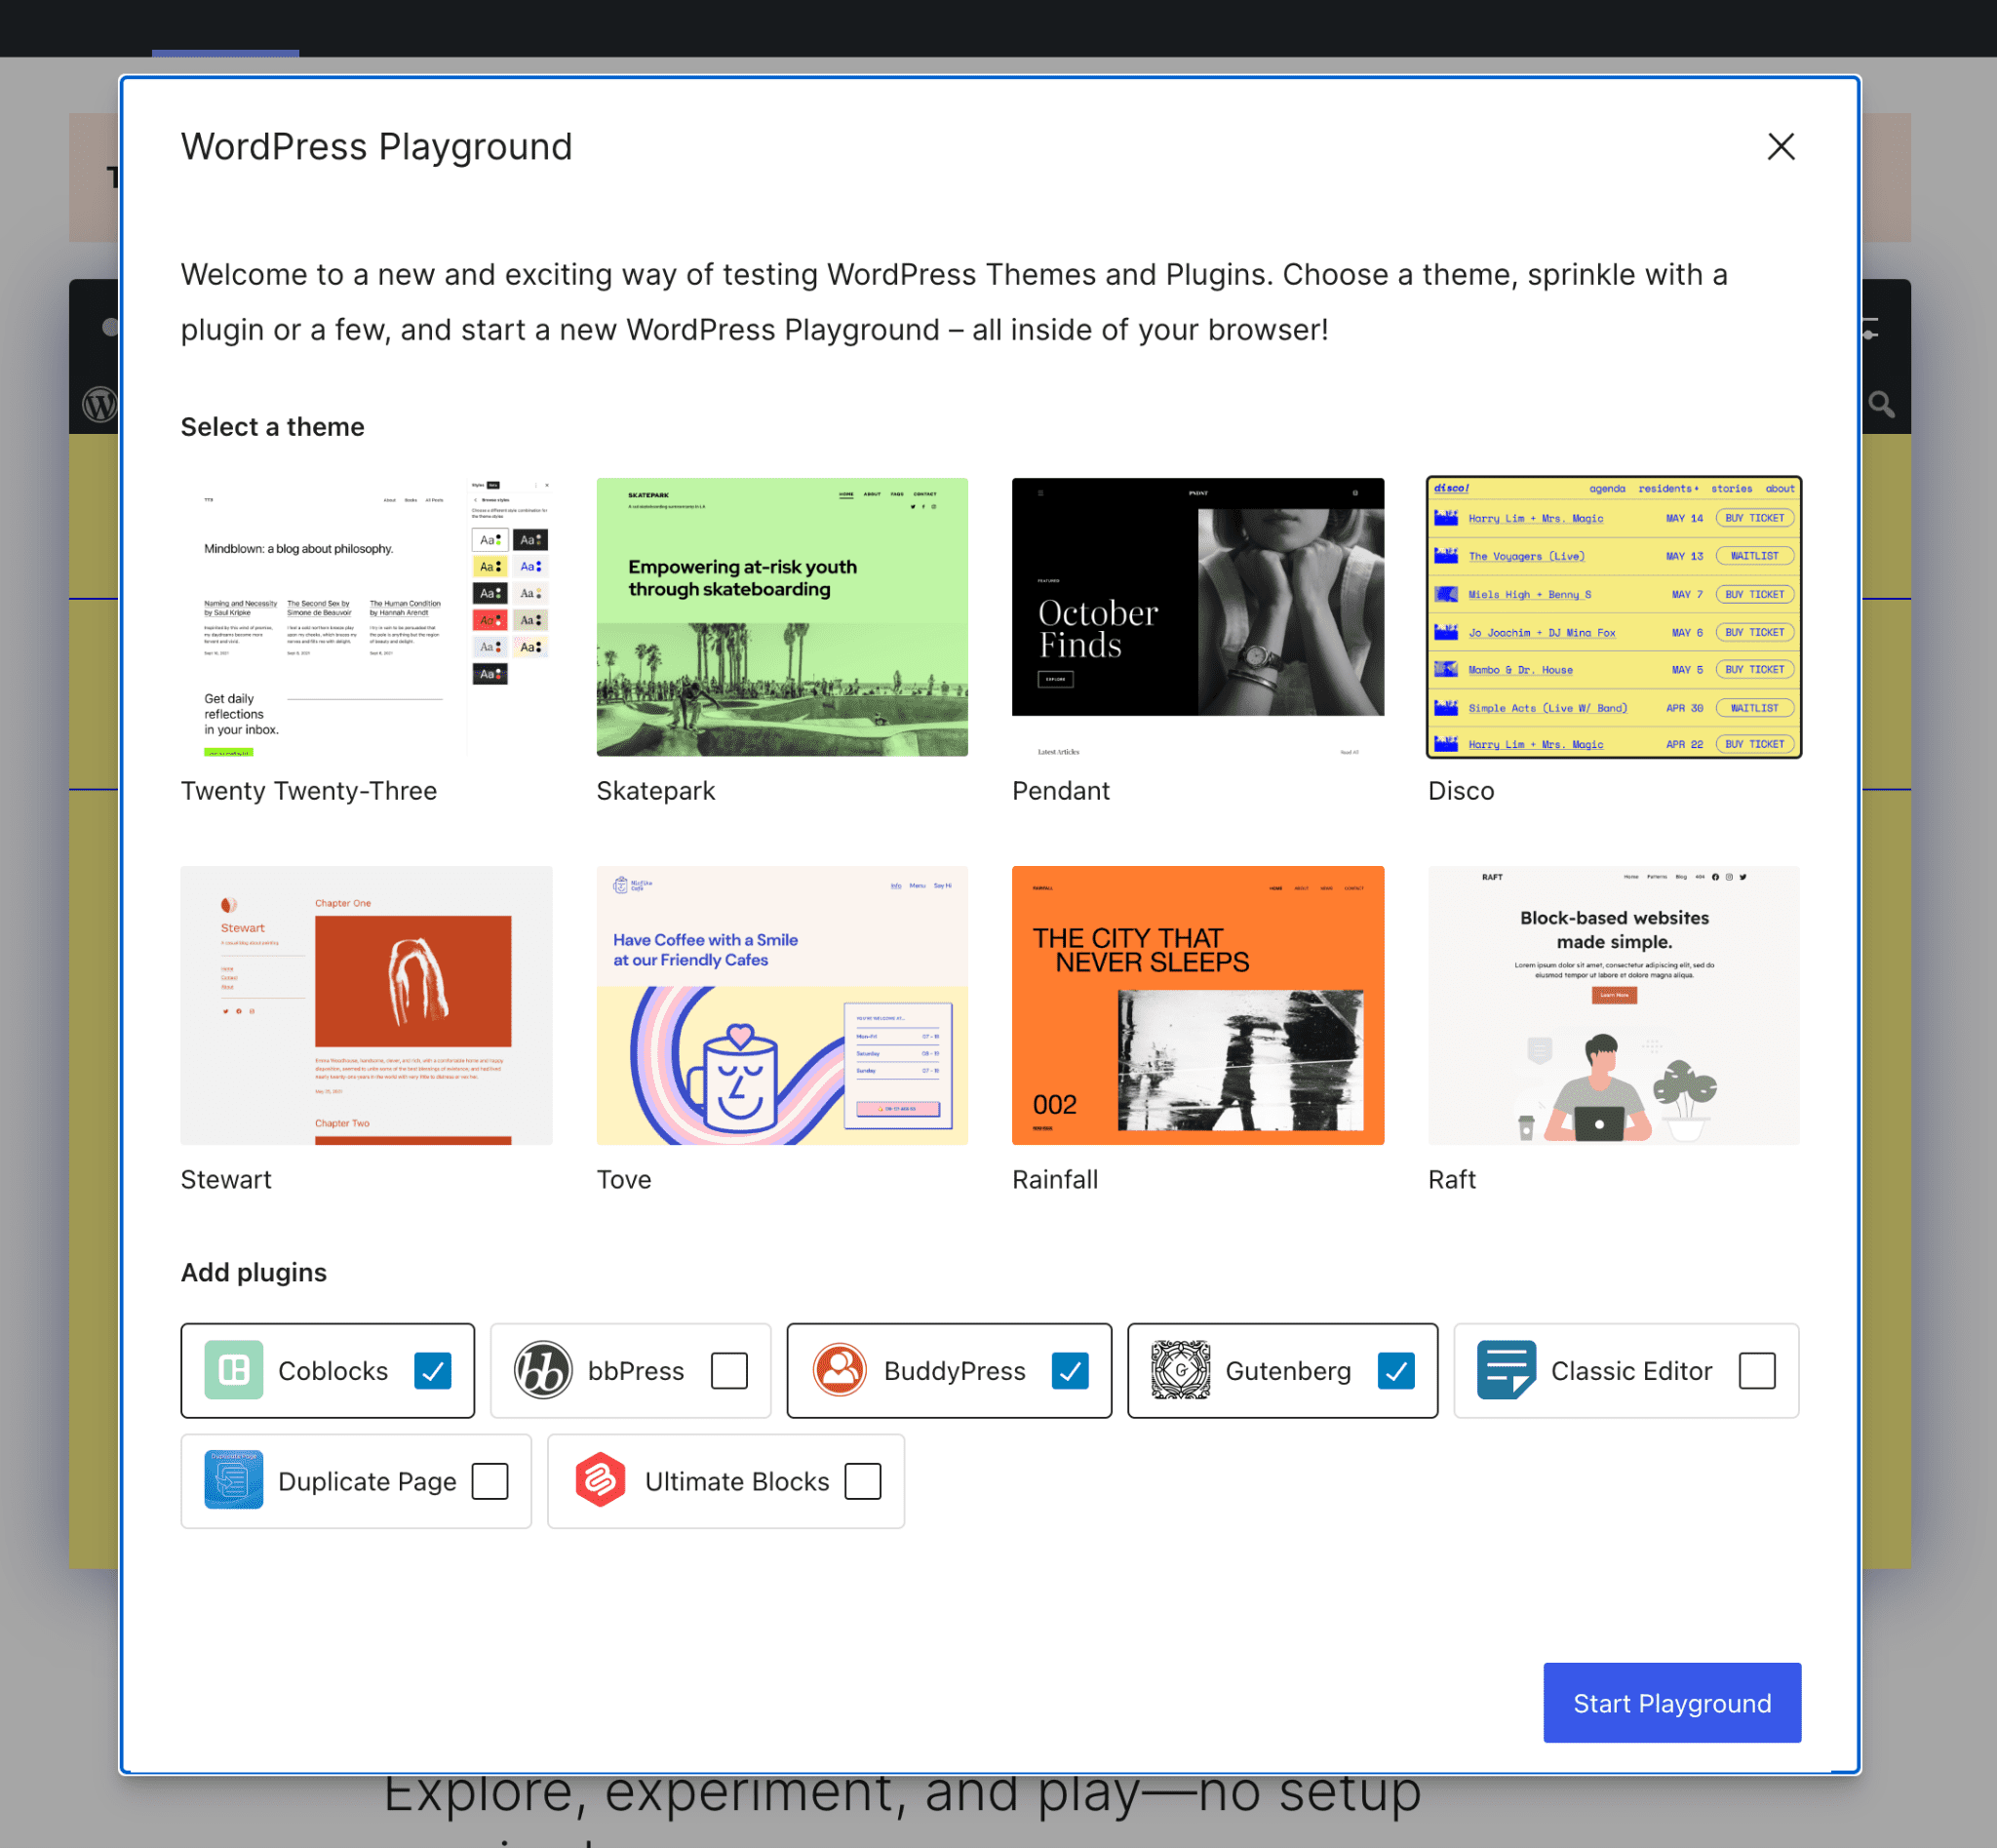Image resolution: width=1997 pixels, height=1848 pixels.
Task: Click the bbPress plugin icon
Action: 539,1369
